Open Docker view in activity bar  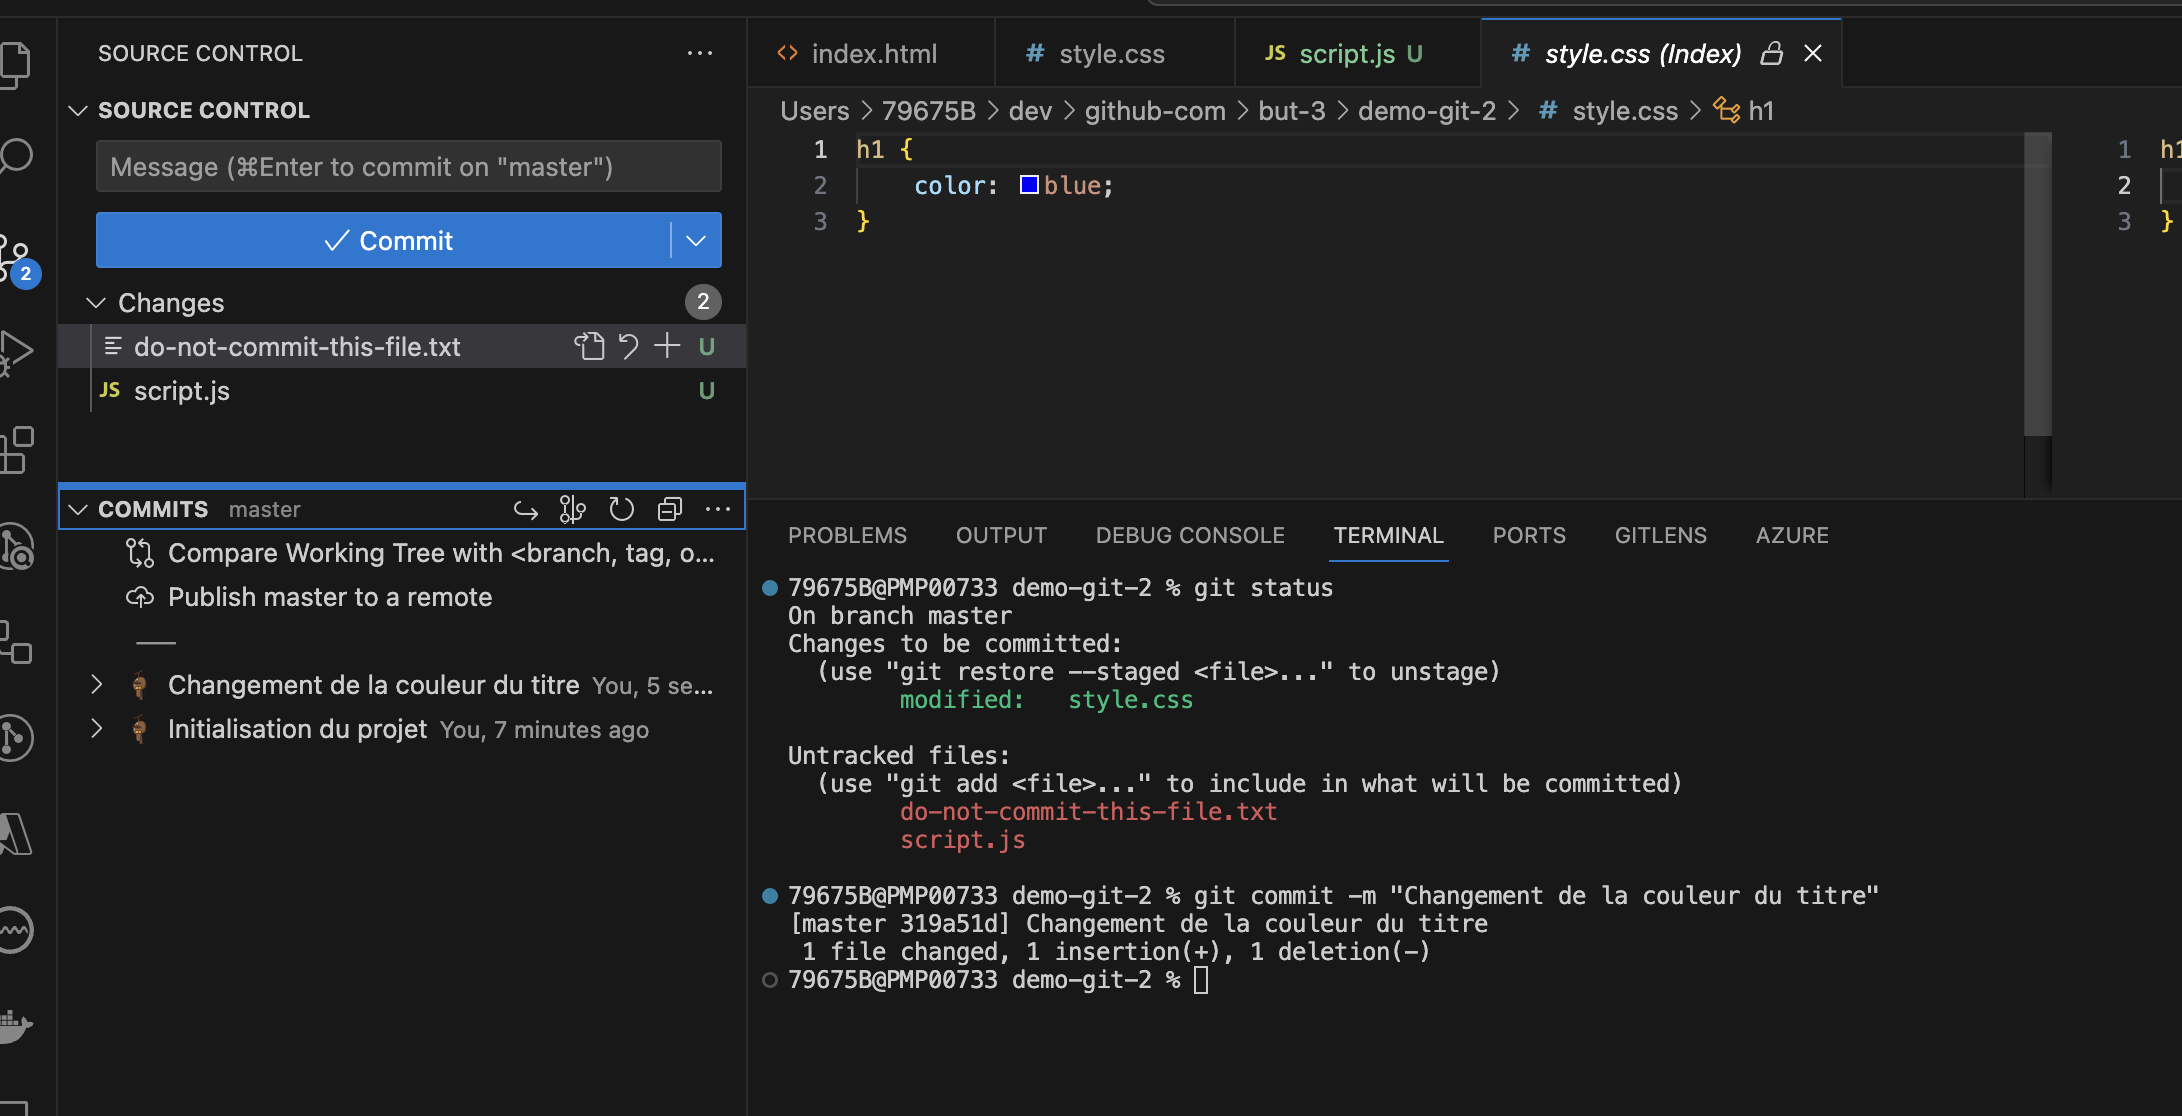point(16,1025)
